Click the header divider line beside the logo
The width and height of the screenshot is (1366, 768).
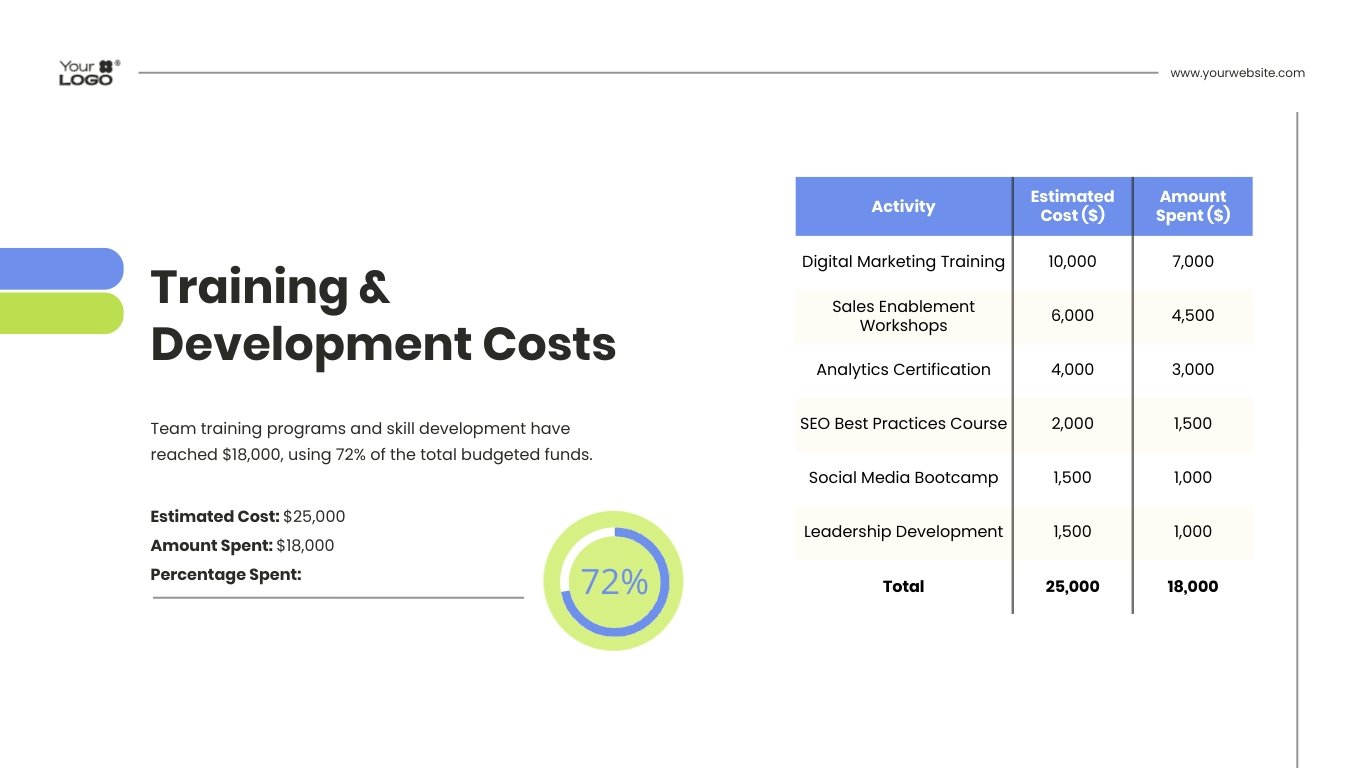point(650,71)
